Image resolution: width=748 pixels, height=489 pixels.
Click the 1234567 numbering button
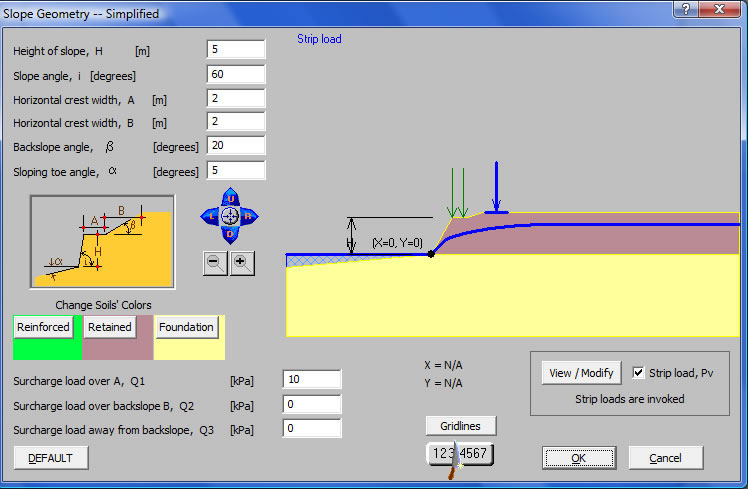point(459,454)
